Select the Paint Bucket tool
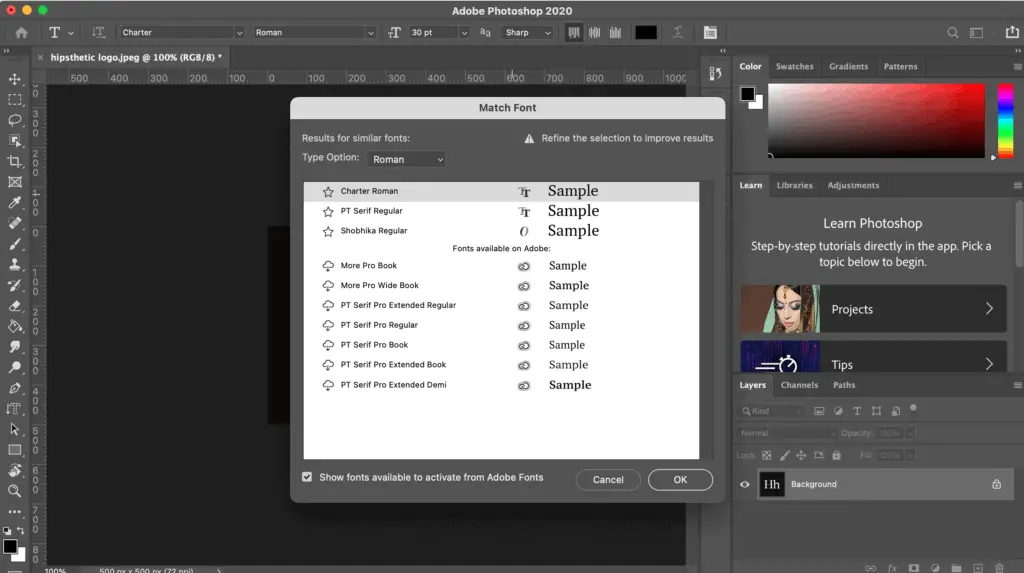1024x573 pixels. (14, 327)
